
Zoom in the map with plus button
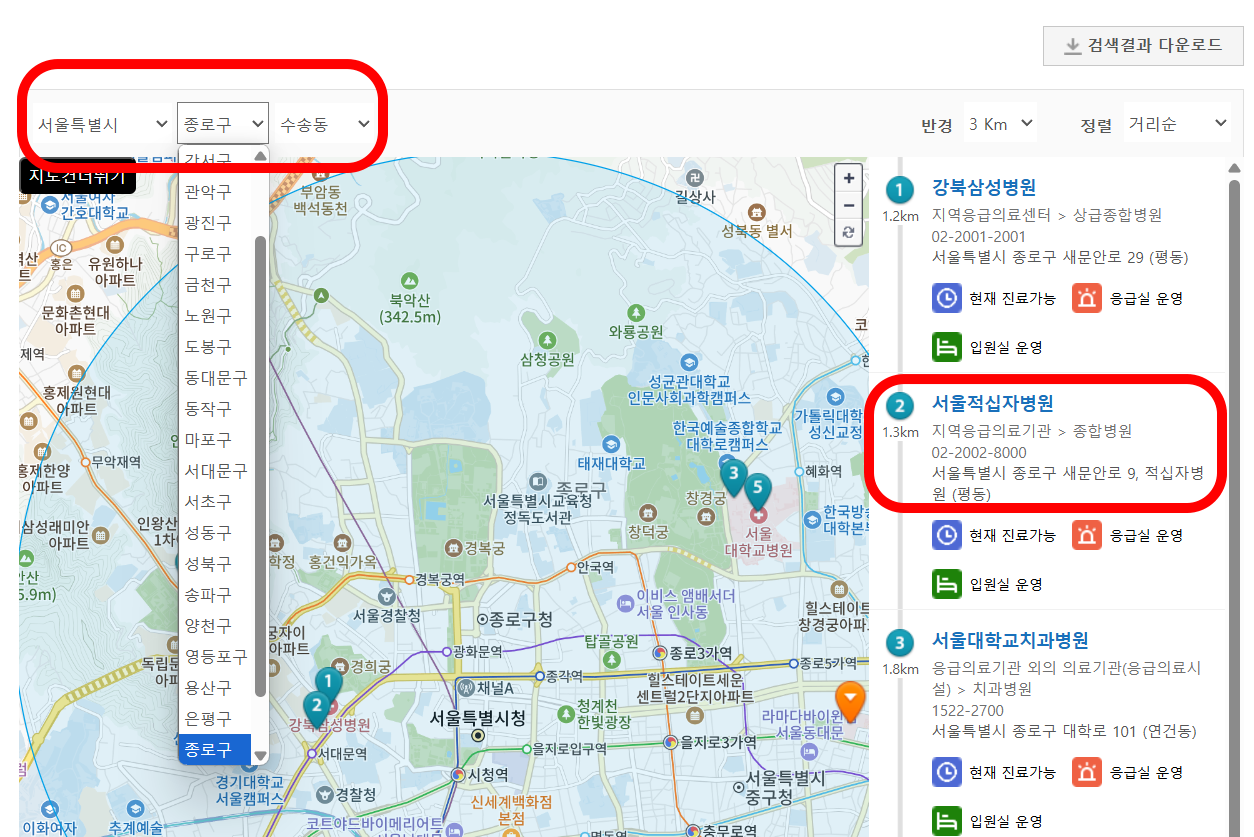[849, 178]
